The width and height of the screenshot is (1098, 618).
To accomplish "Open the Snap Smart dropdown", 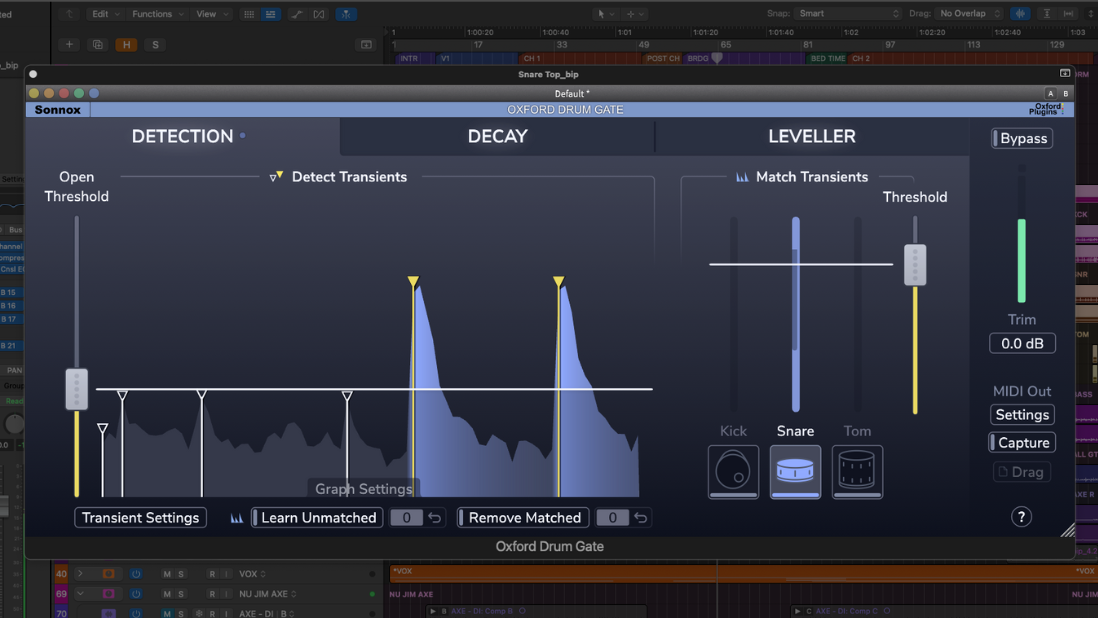I will (849, 13).
